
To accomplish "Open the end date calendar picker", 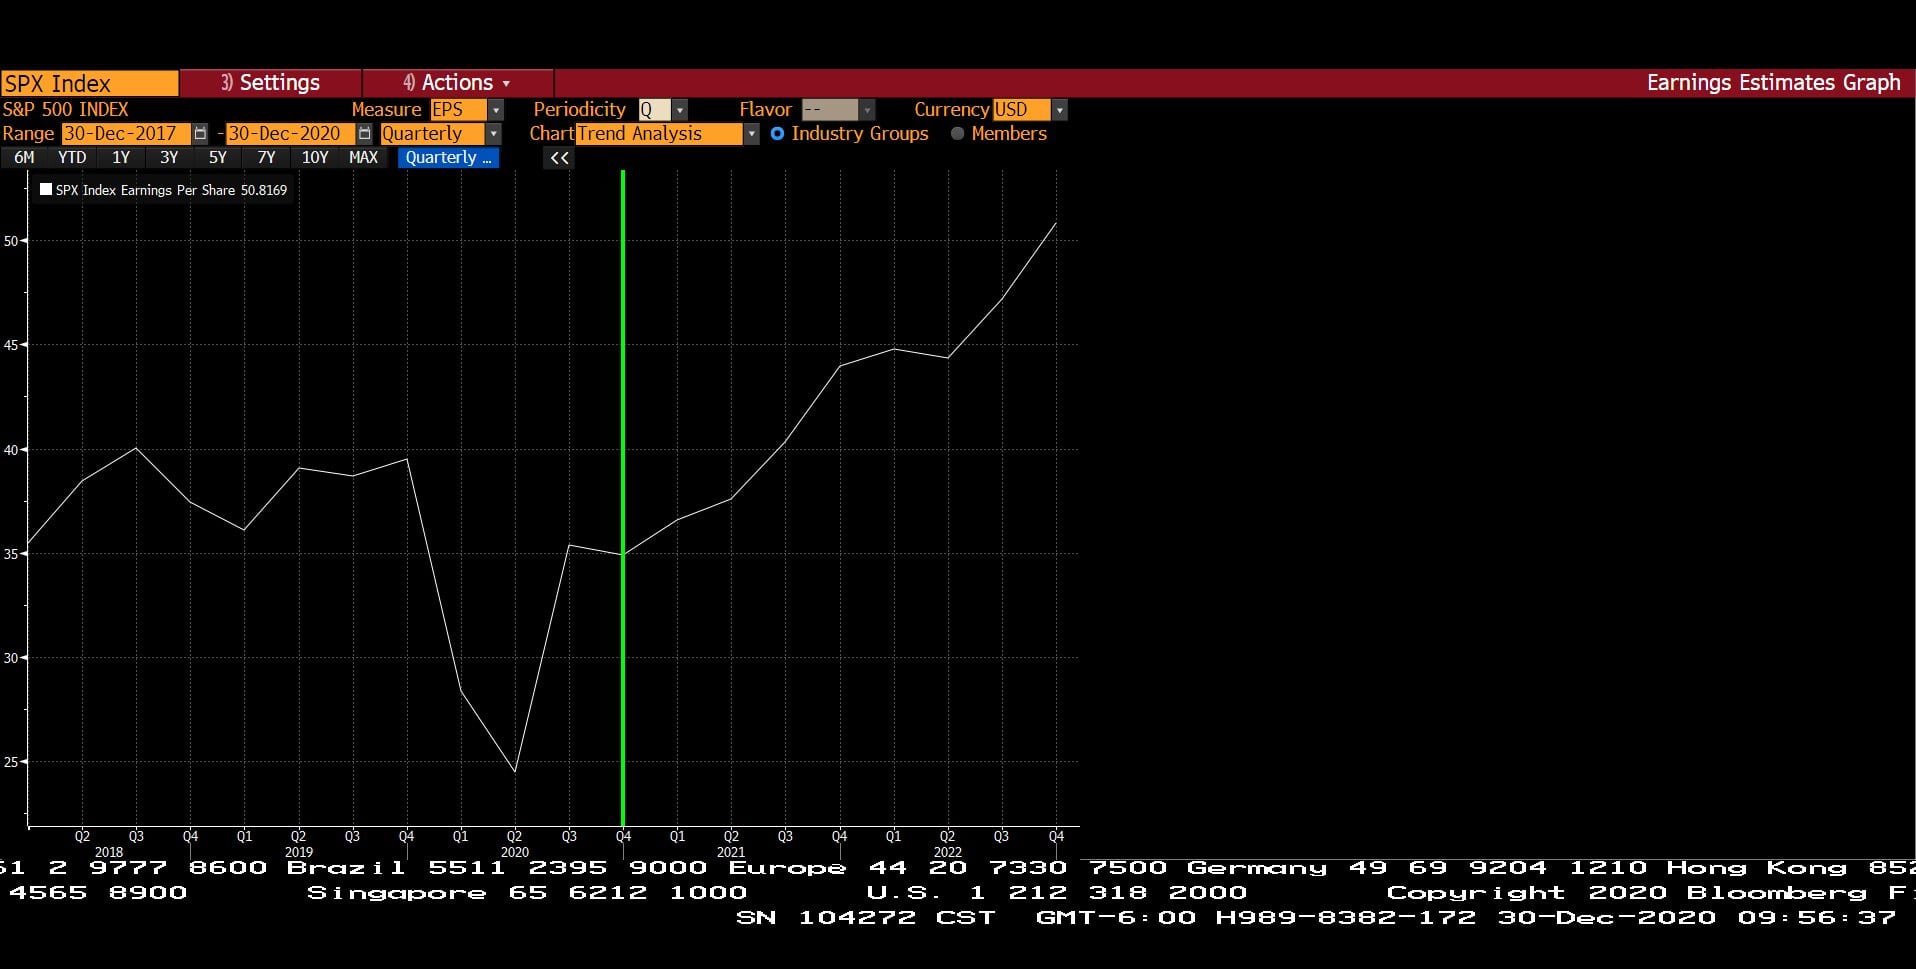I will coord(364,134).
